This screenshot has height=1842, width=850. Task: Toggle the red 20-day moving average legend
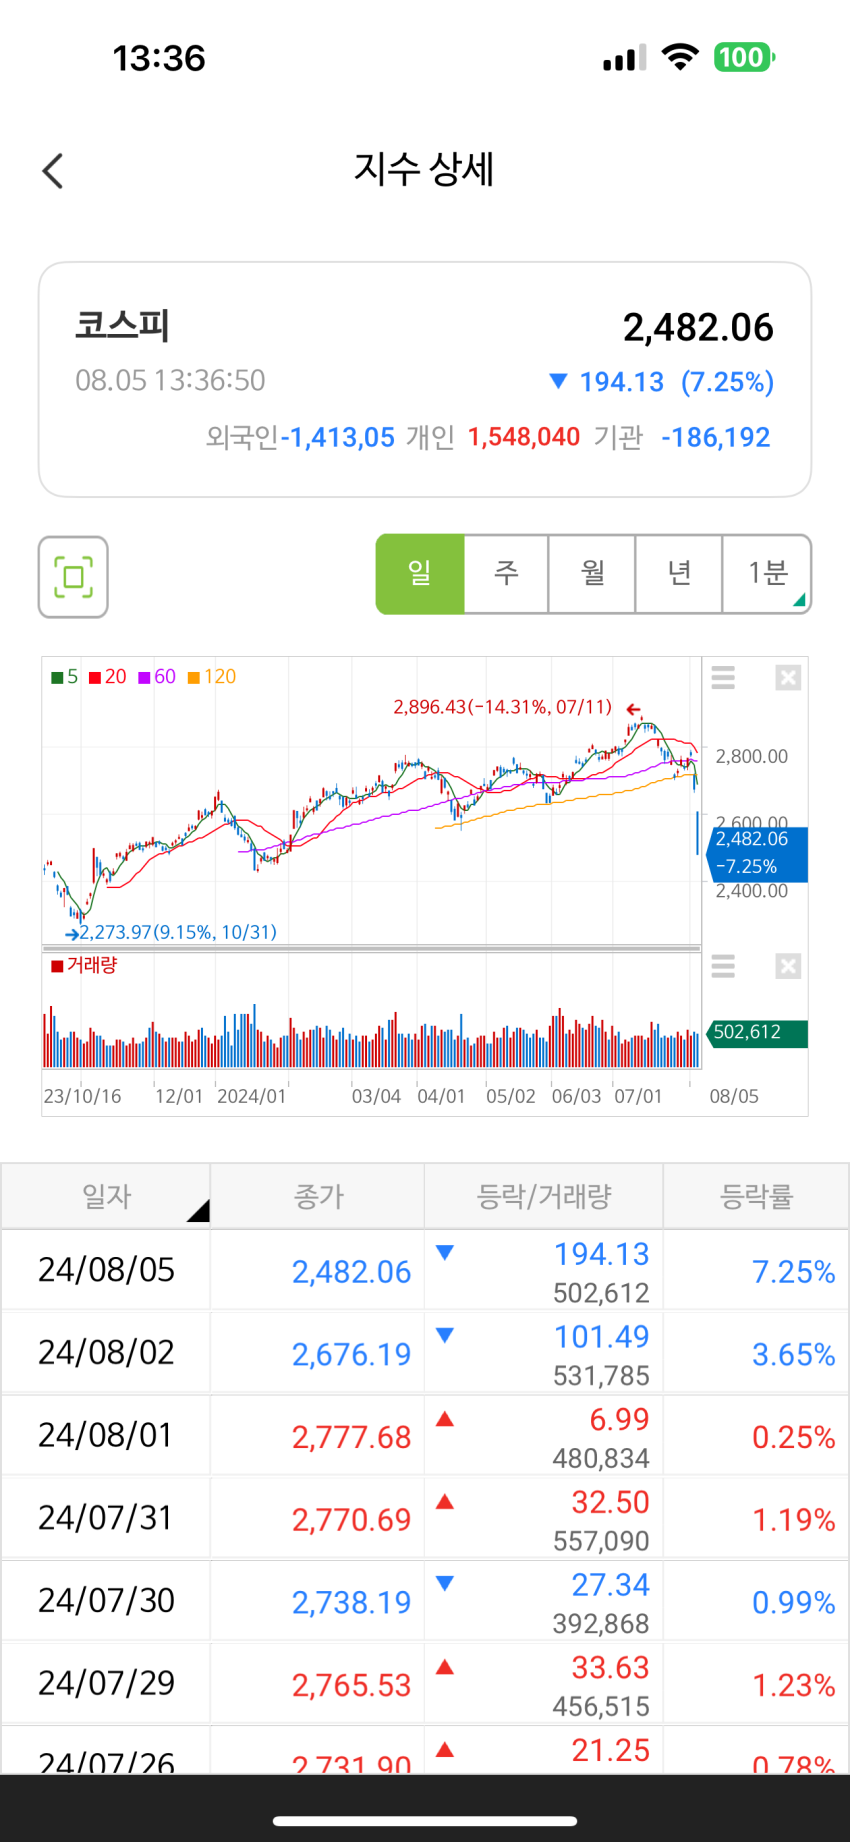(108, 677)
